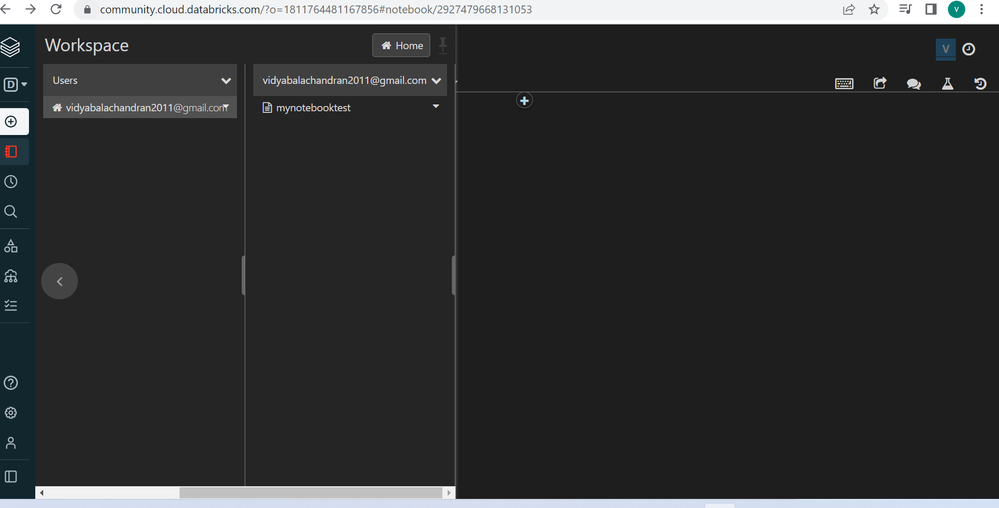
Task: Click the horizontal scrollbar in workspace panel
Action: 310,493
